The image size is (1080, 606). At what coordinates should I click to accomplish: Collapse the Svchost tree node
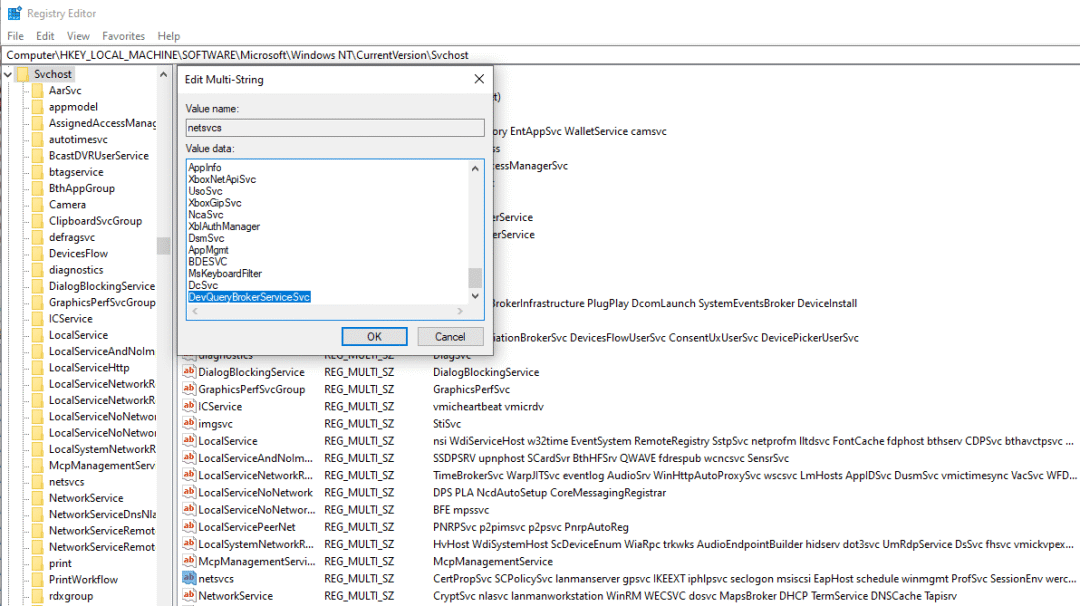pyautogui.click(x=8, y=74)
